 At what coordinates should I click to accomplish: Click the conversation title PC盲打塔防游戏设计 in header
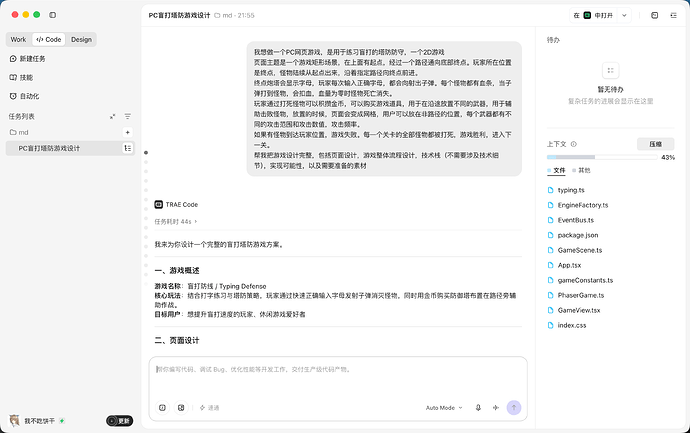179,15
